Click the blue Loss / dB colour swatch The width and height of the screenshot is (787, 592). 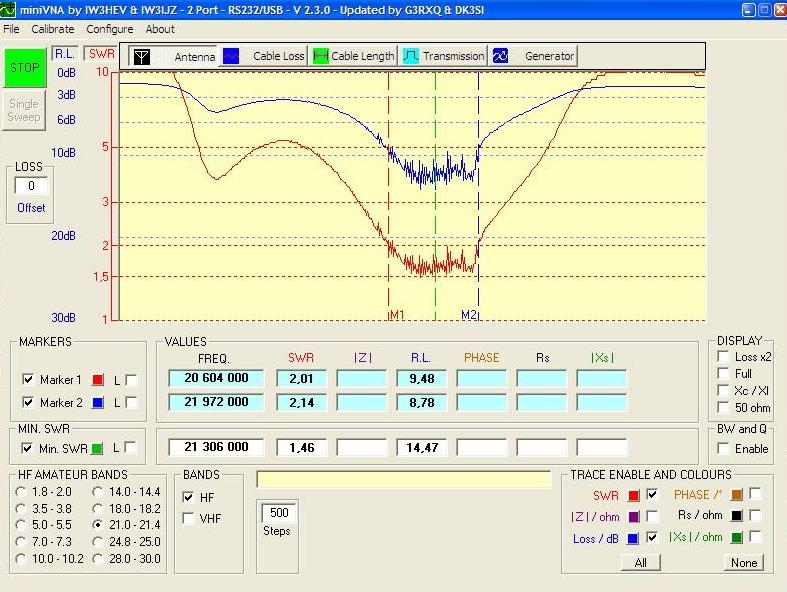(633, 538)
